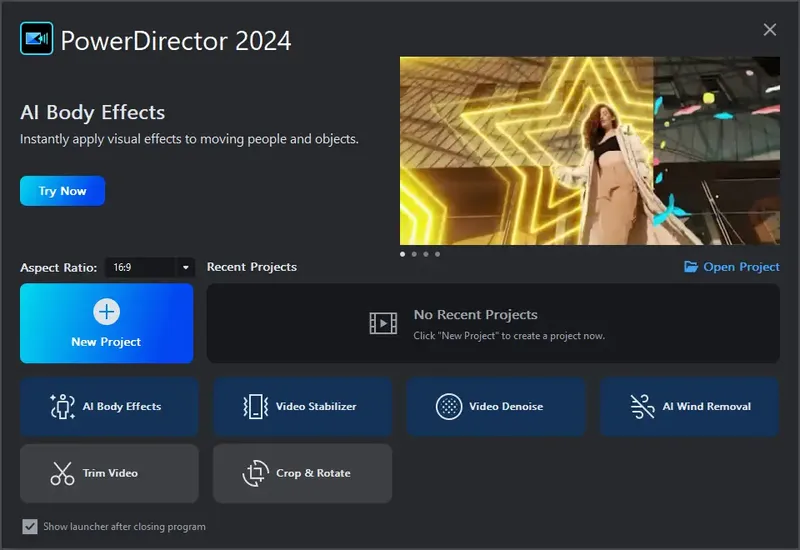800x550 pixels.
Task: Open the Crop & Rotate tool
Action: (x=303, y=473)
